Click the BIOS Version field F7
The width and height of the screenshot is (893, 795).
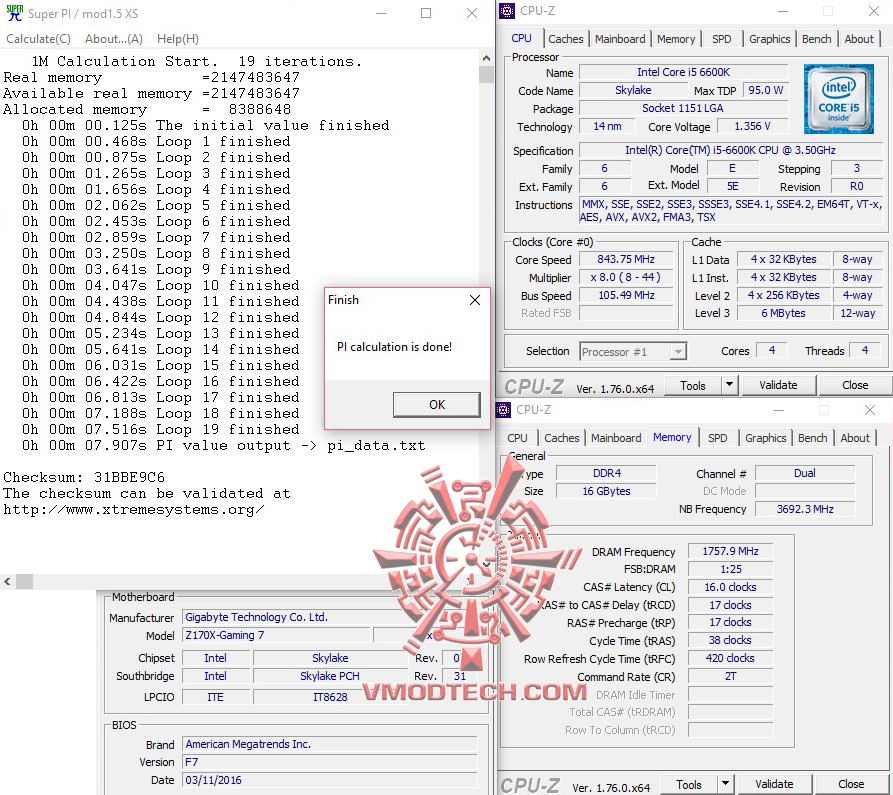[x=330, y=762]
